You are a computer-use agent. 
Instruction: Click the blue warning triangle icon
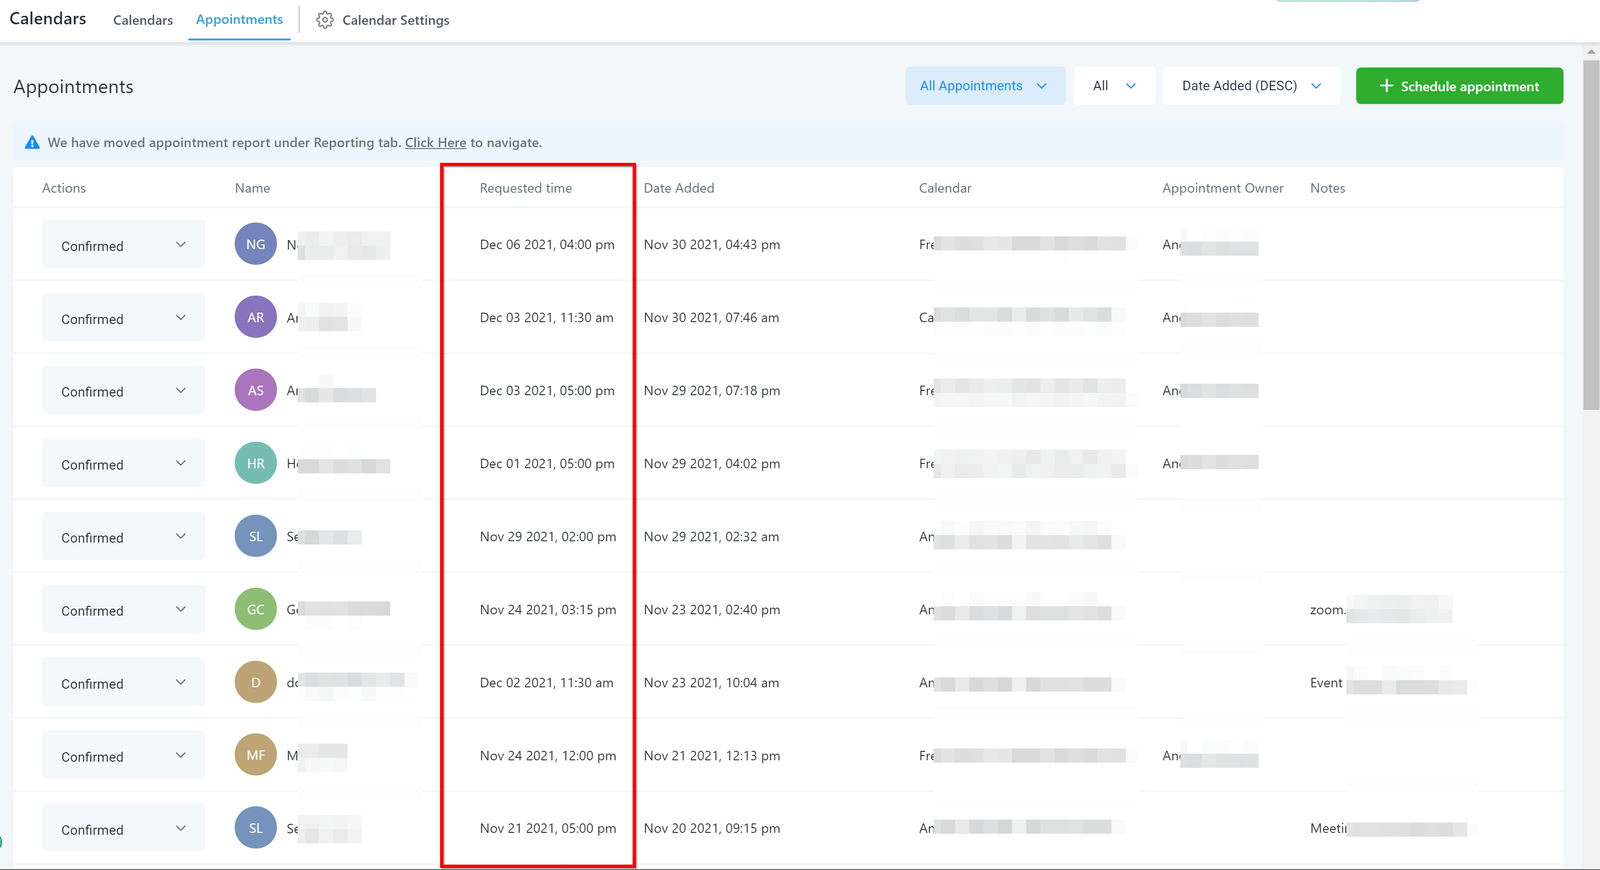(x=32, y=143)
